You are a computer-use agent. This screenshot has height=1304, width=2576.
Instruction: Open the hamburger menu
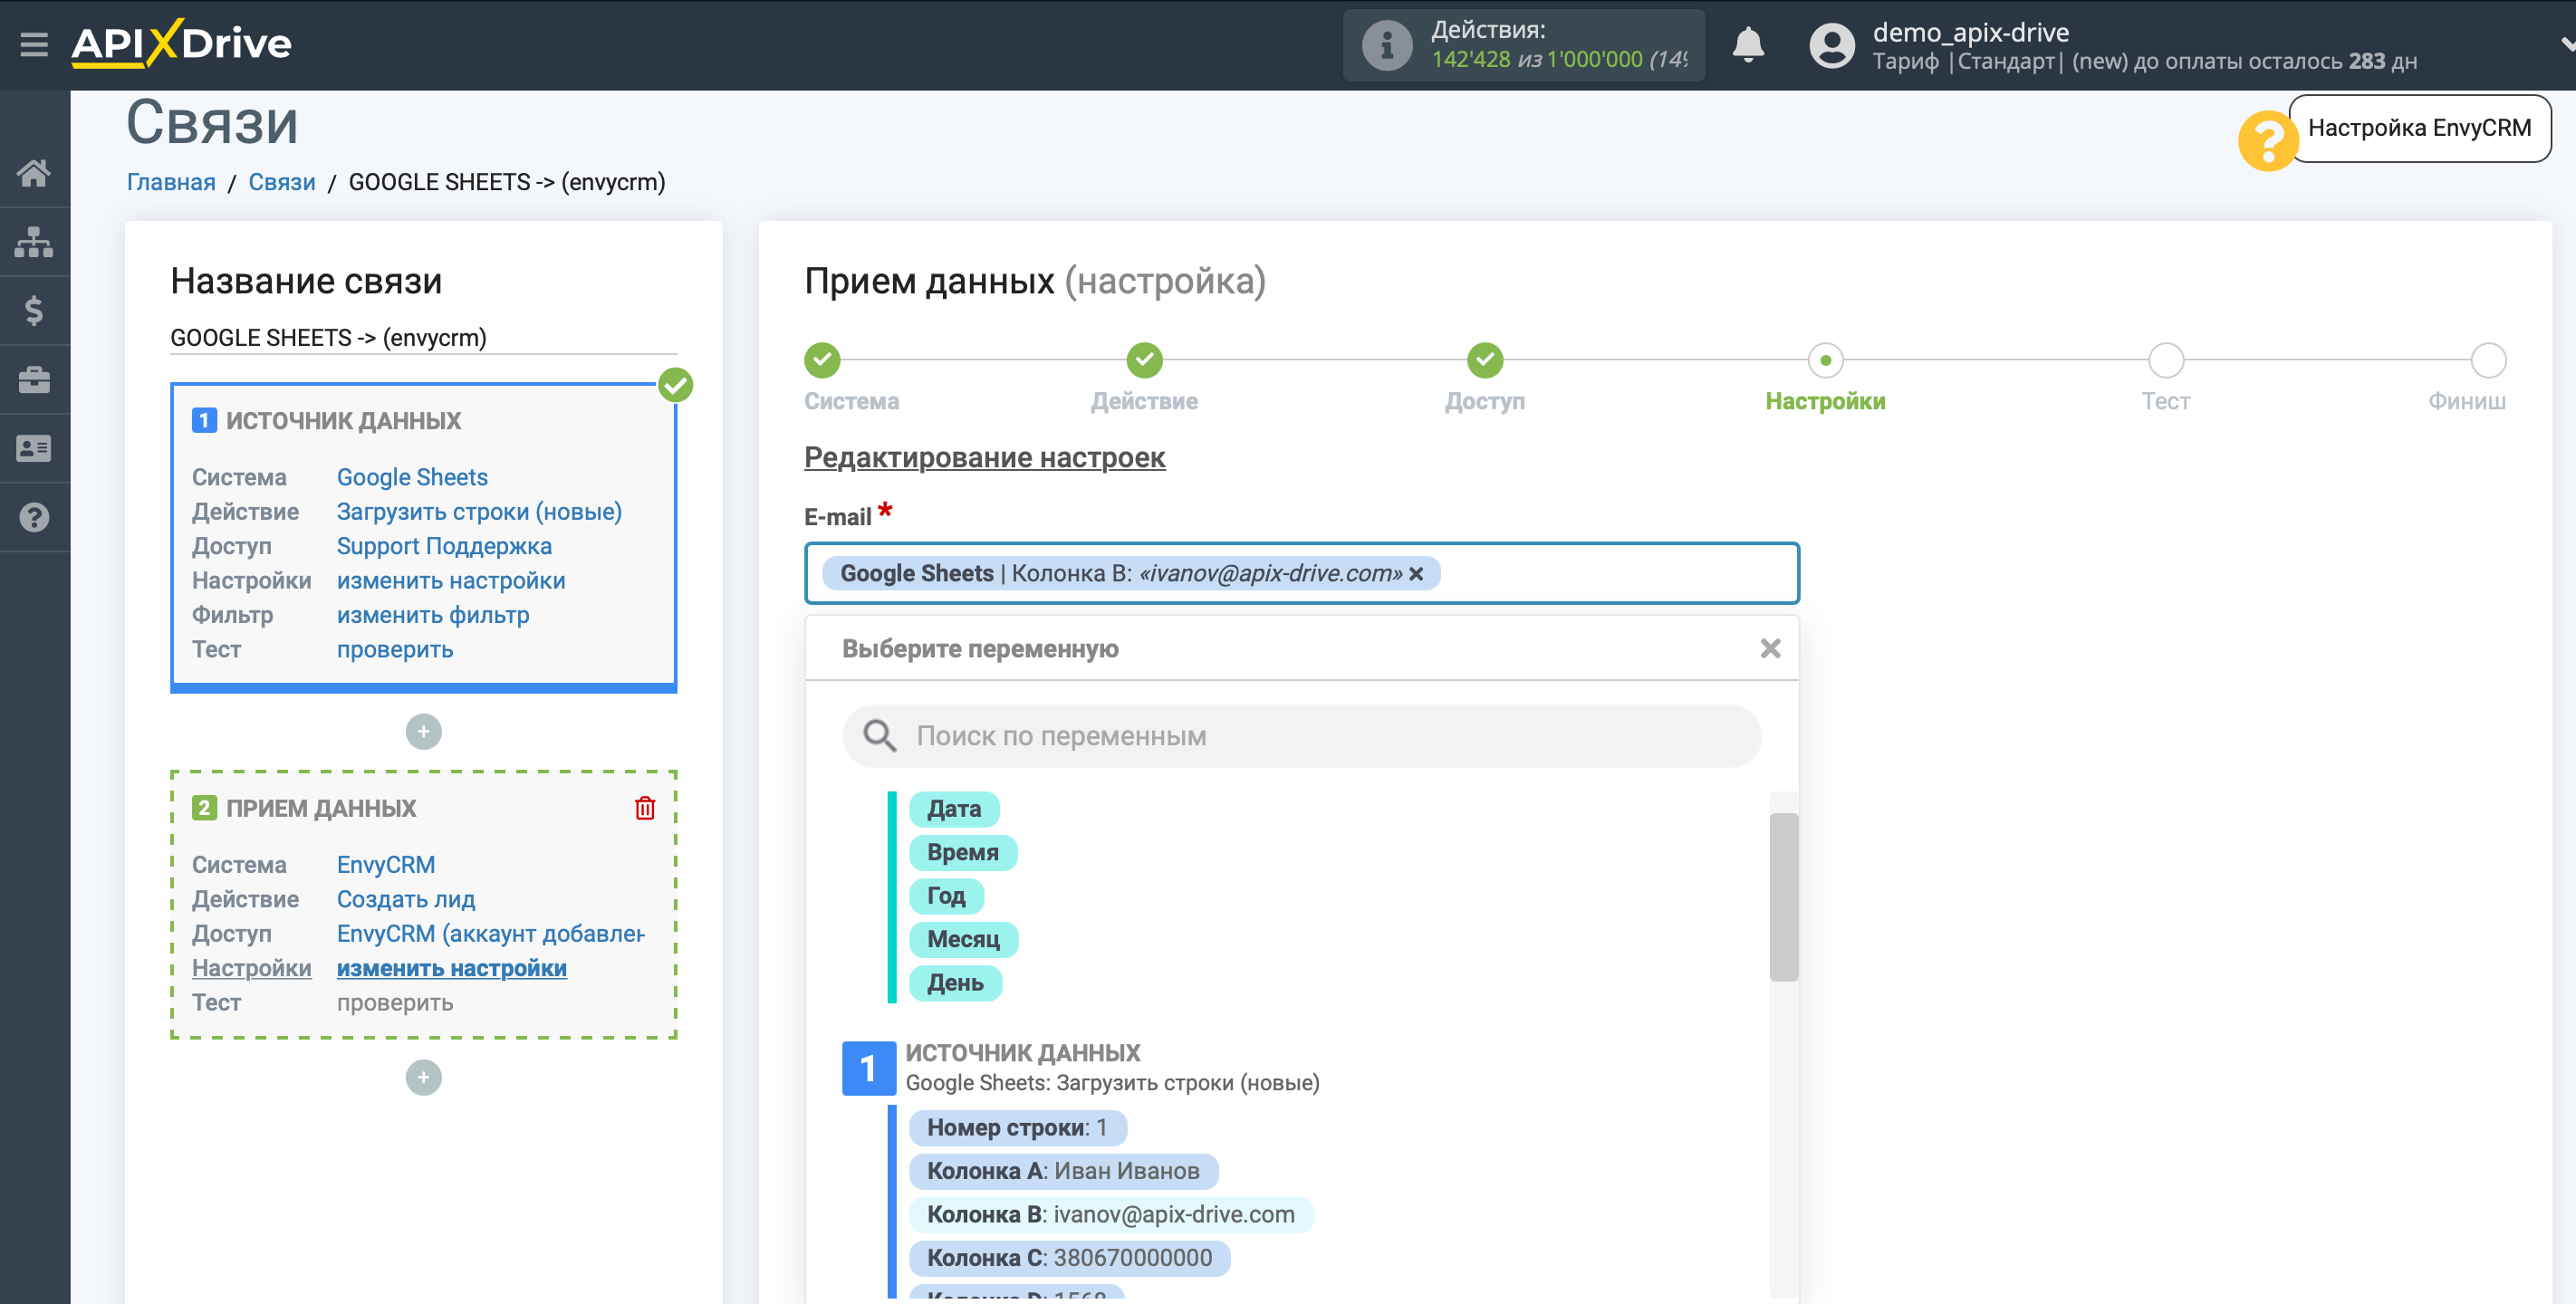pos(34,44)
